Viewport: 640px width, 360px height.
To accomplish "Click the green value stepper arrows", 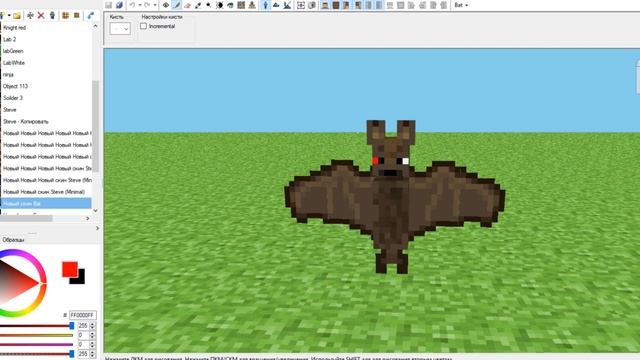I will click(x=92, y=335).
